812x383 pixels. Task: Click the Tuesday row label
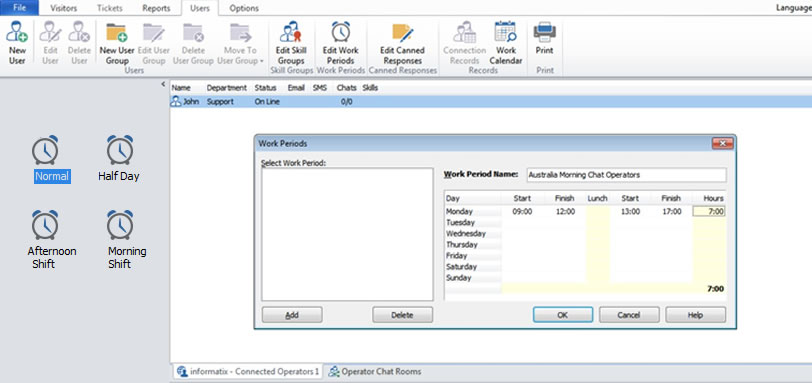pos(460,223)
